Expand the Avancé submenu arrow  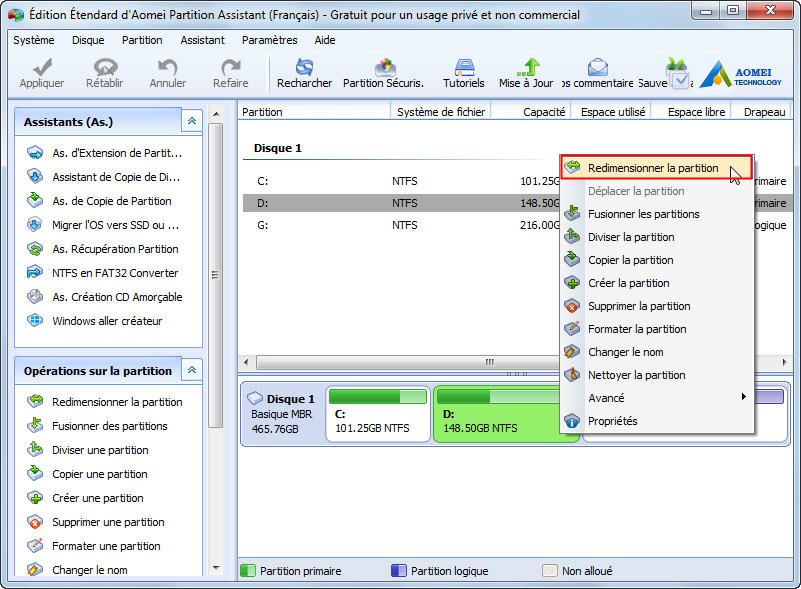click(x=744, y=397)
